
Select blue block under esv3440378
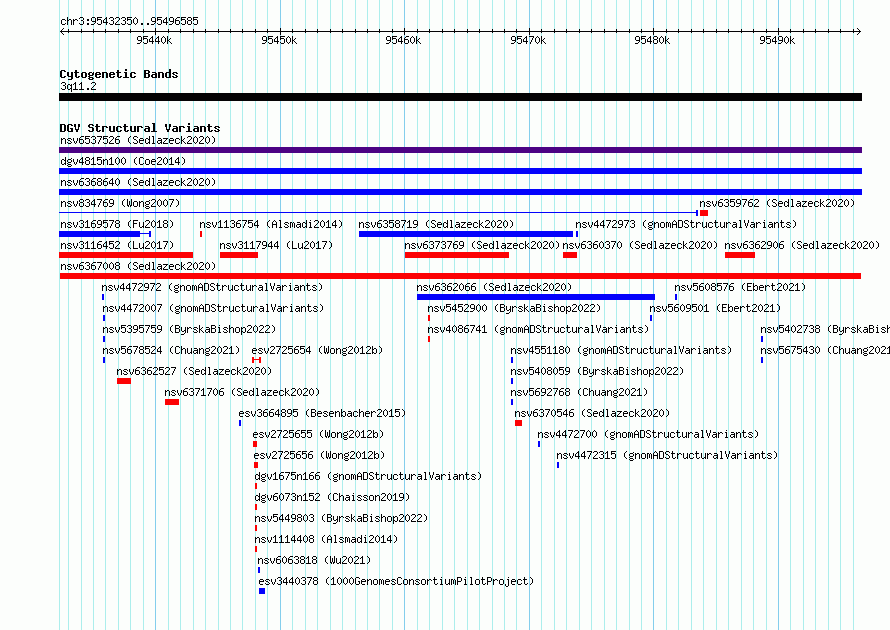tap(262, 591)
